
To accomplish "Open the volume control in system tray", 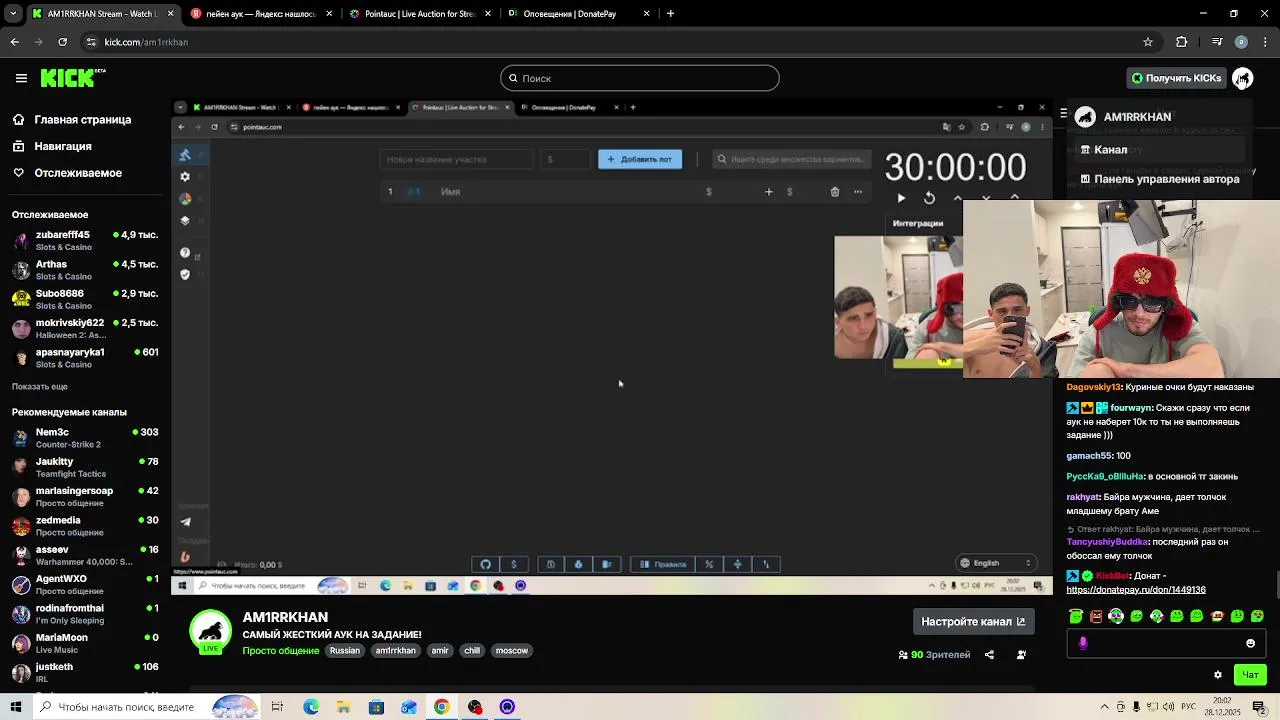I will tap(1170, 707).
